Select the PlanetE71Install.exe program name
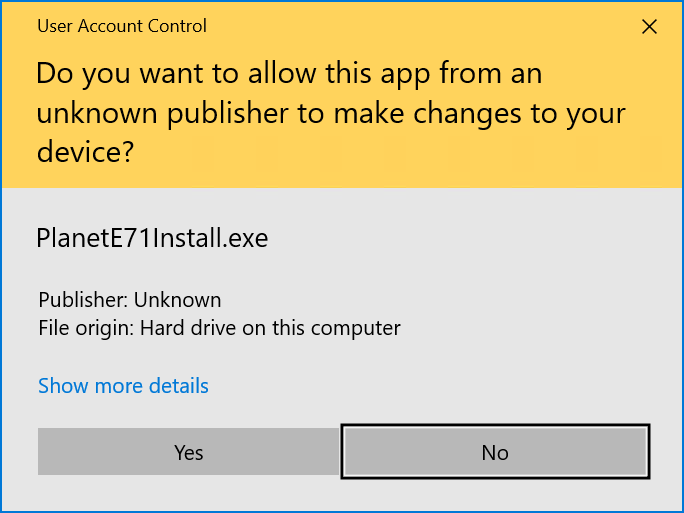The width and height of the screenshot is (684, 513). coord(152,238)
